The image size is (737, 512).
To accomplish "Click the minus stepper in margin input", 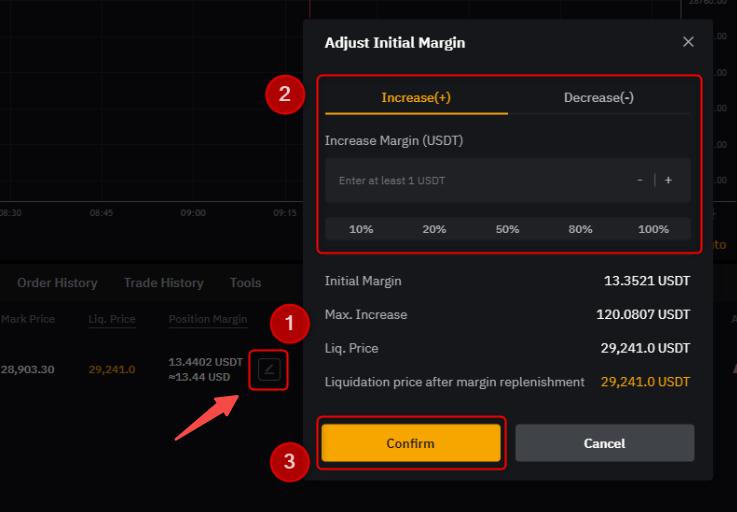I will [x=640, y=180].
